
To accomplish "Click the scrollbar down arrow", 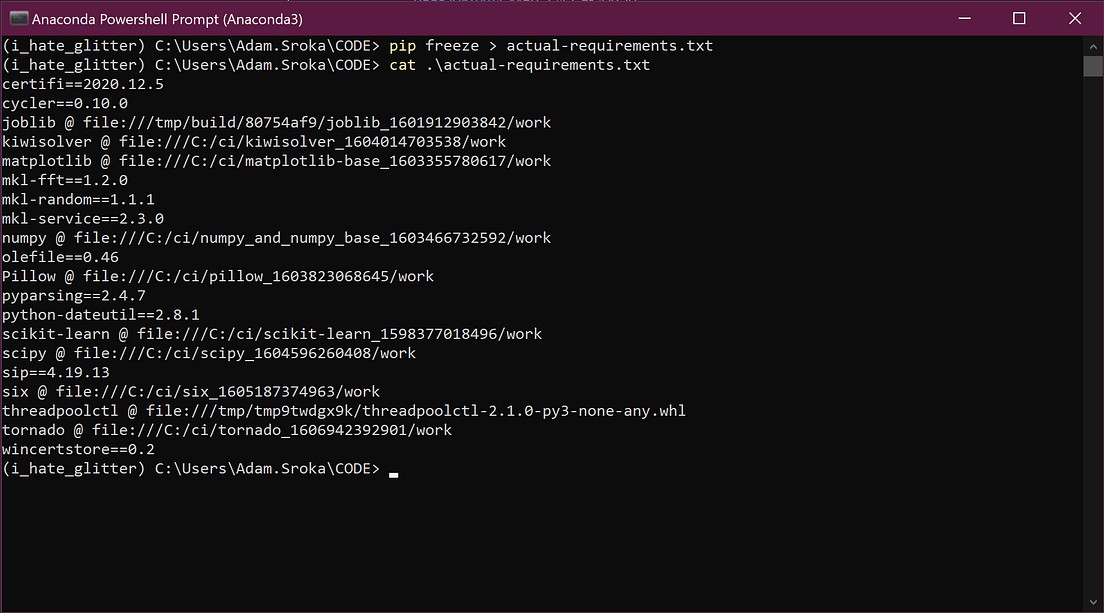I will 1092,601.
